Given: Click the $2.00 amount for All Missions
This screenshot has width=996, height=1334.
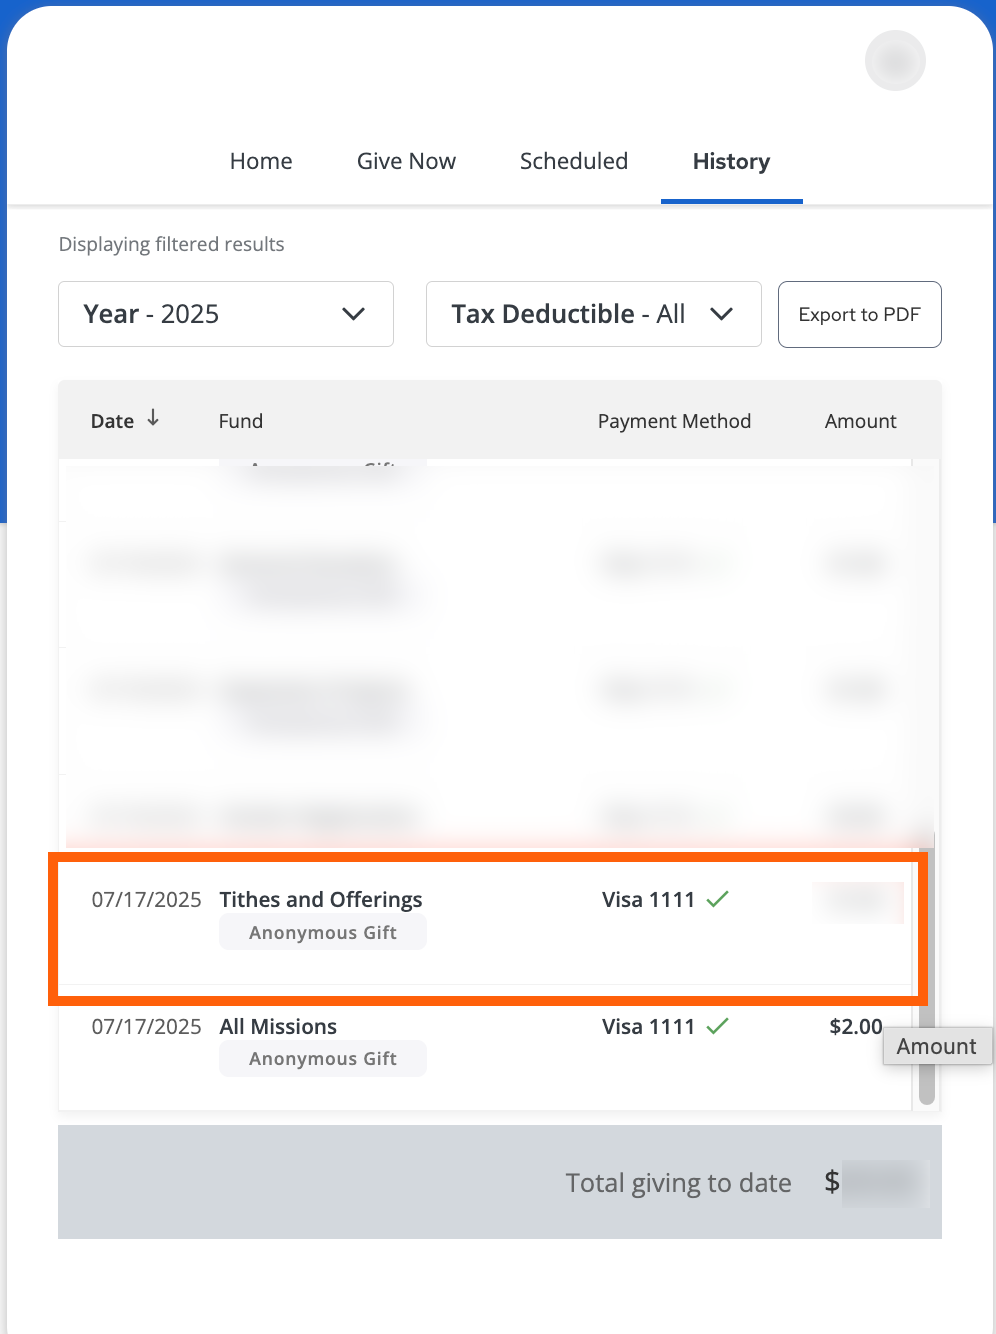Looking at the screenshot, I should tap(855, 1026).
